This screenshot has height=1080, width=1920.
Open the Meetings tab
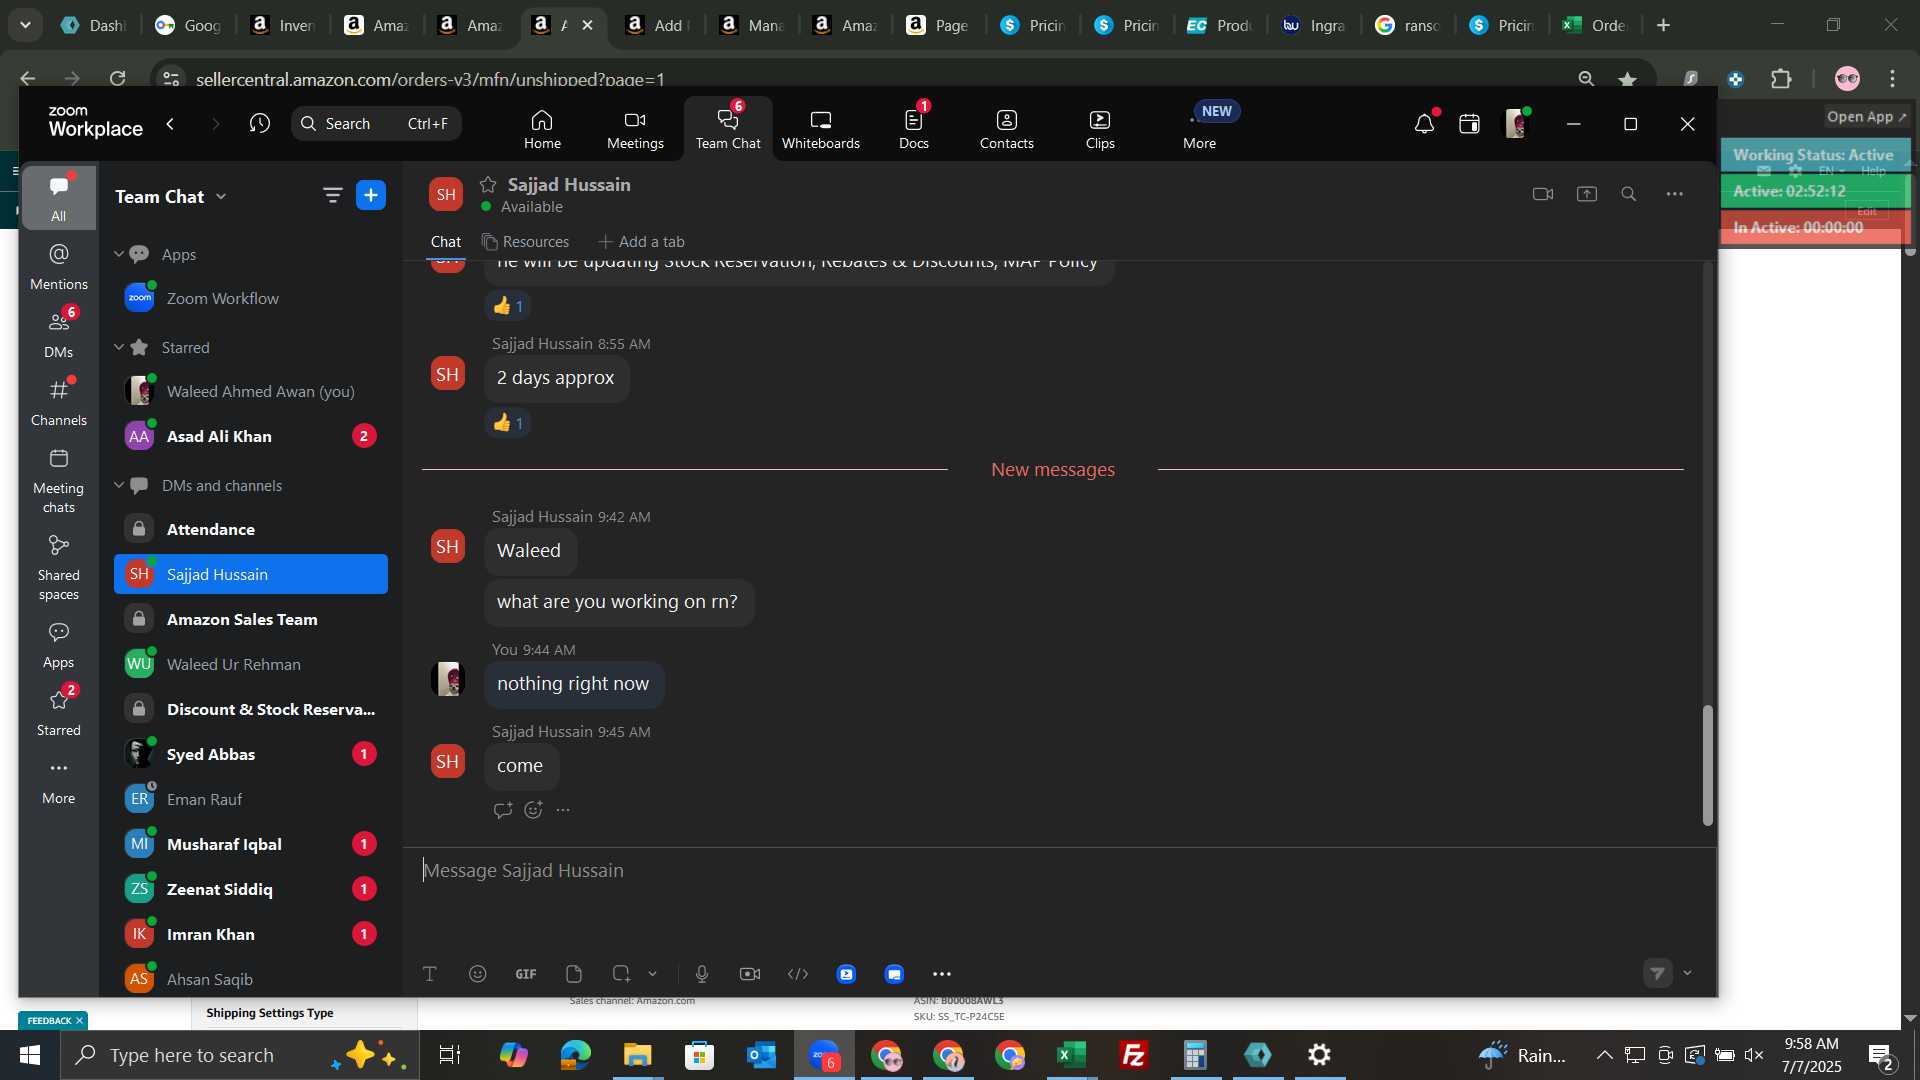click(x=635, y=129)
